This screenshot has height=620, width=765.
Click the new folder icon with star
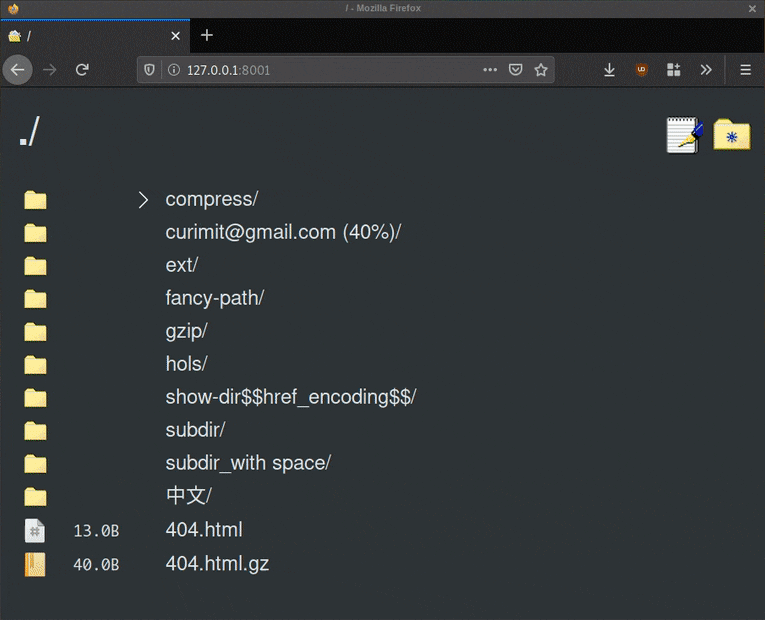tap(732, 135)
